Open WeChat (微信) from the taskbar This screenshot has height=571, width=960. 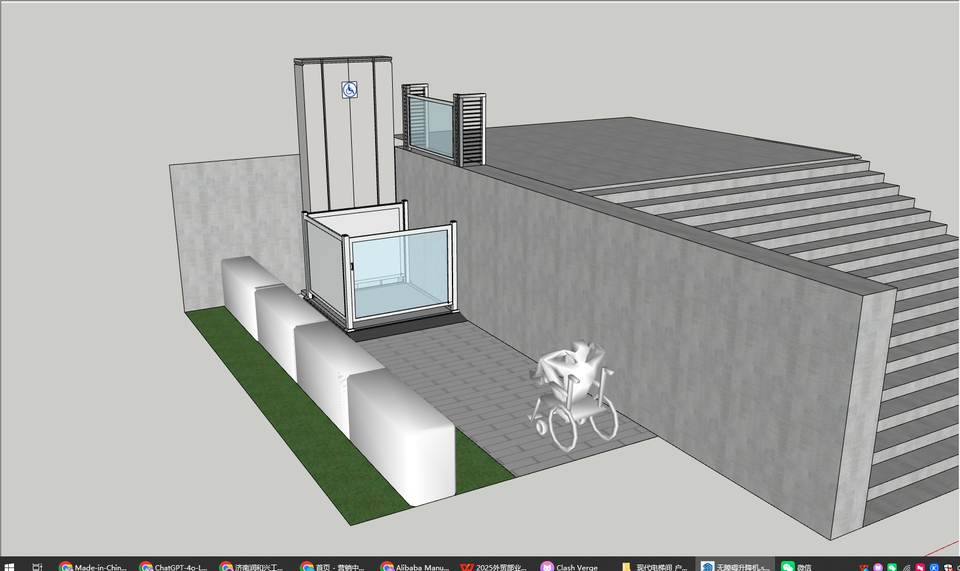click(797, 567)
